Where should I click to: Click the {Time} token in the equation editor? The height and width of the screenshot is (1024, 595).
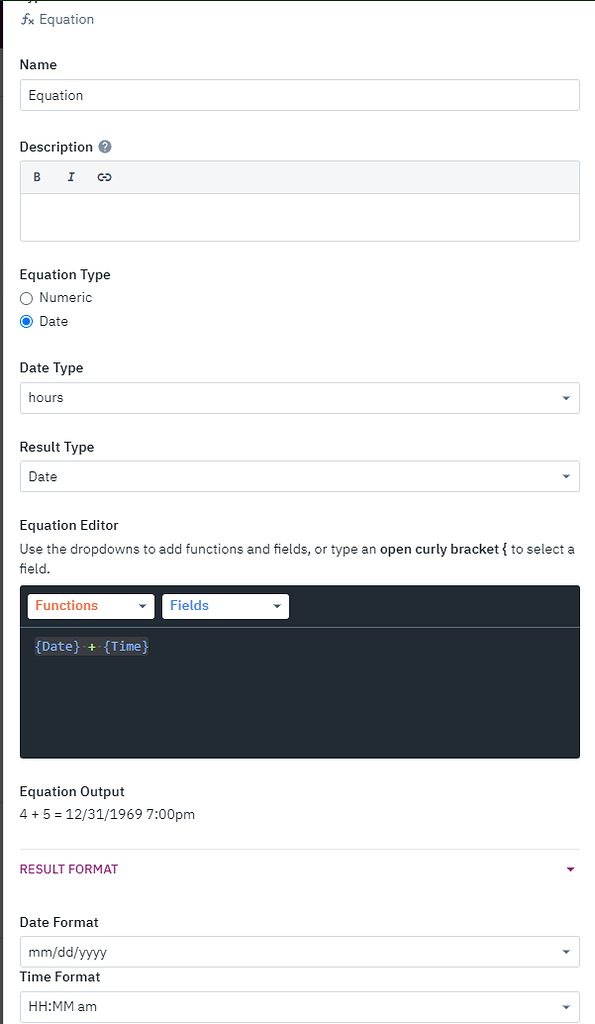click(x=125, y=646)
